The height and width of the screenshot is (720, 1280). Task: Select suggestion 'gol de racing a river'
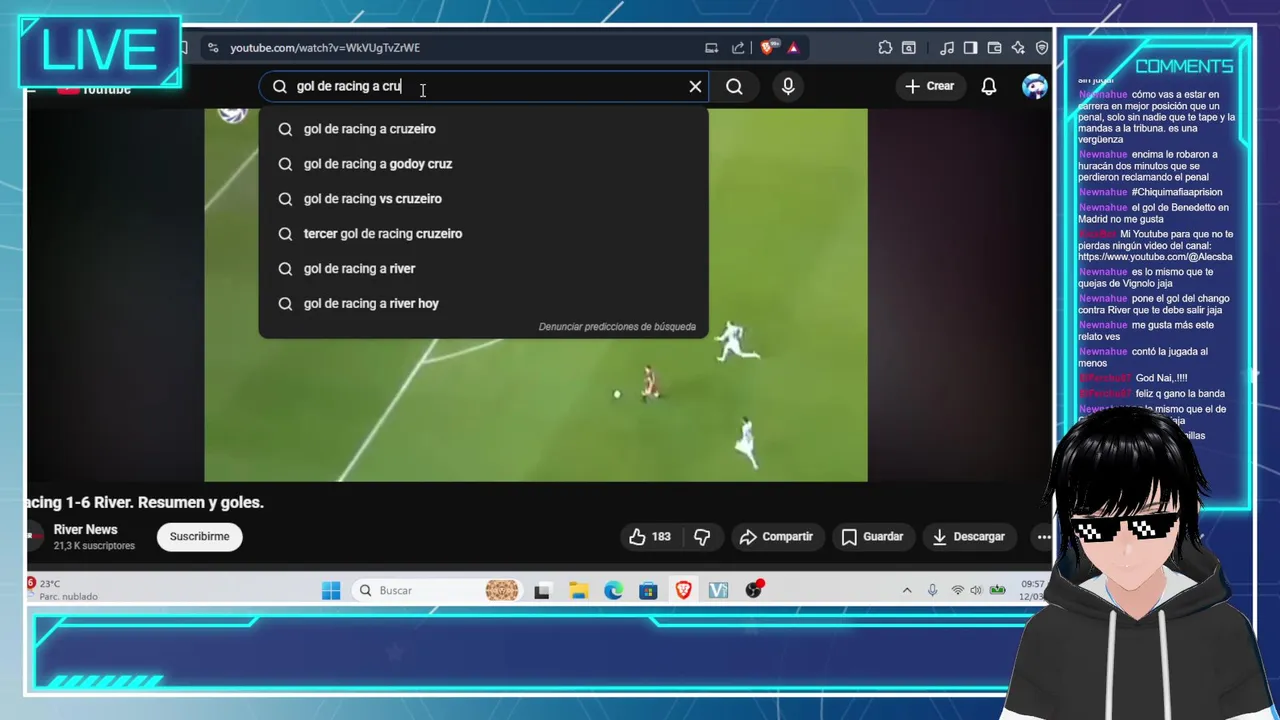pos(483,269)
